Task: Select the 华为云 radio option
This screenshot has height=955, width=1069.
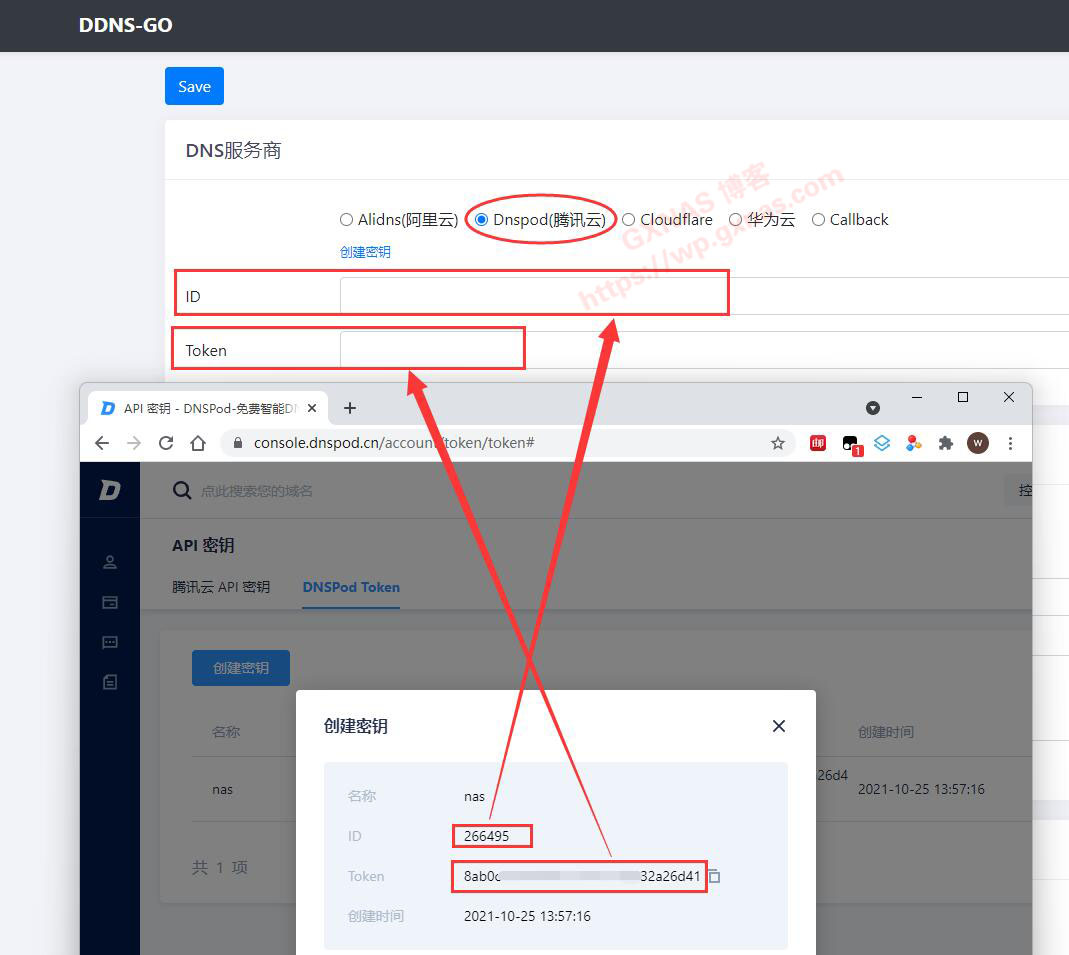Action: 736,219
